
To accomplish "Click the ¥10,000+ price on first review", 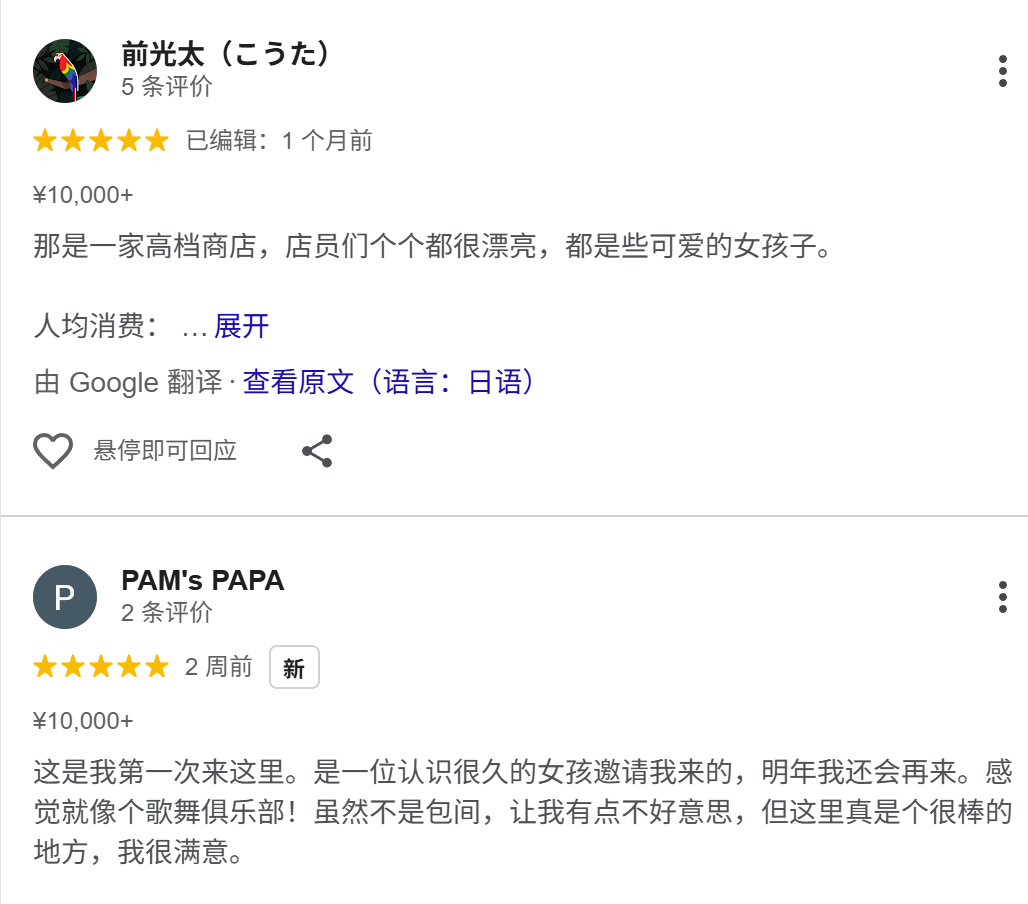I will (83, 195).
